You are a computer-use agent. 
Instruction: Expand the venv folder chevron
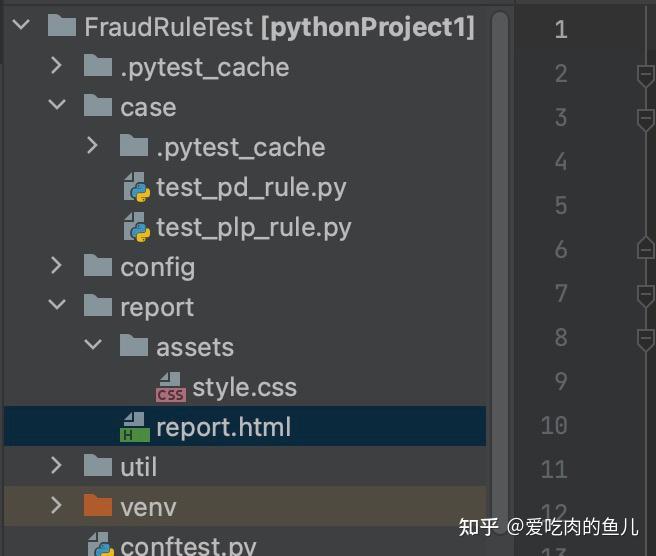tap(57, 507)
